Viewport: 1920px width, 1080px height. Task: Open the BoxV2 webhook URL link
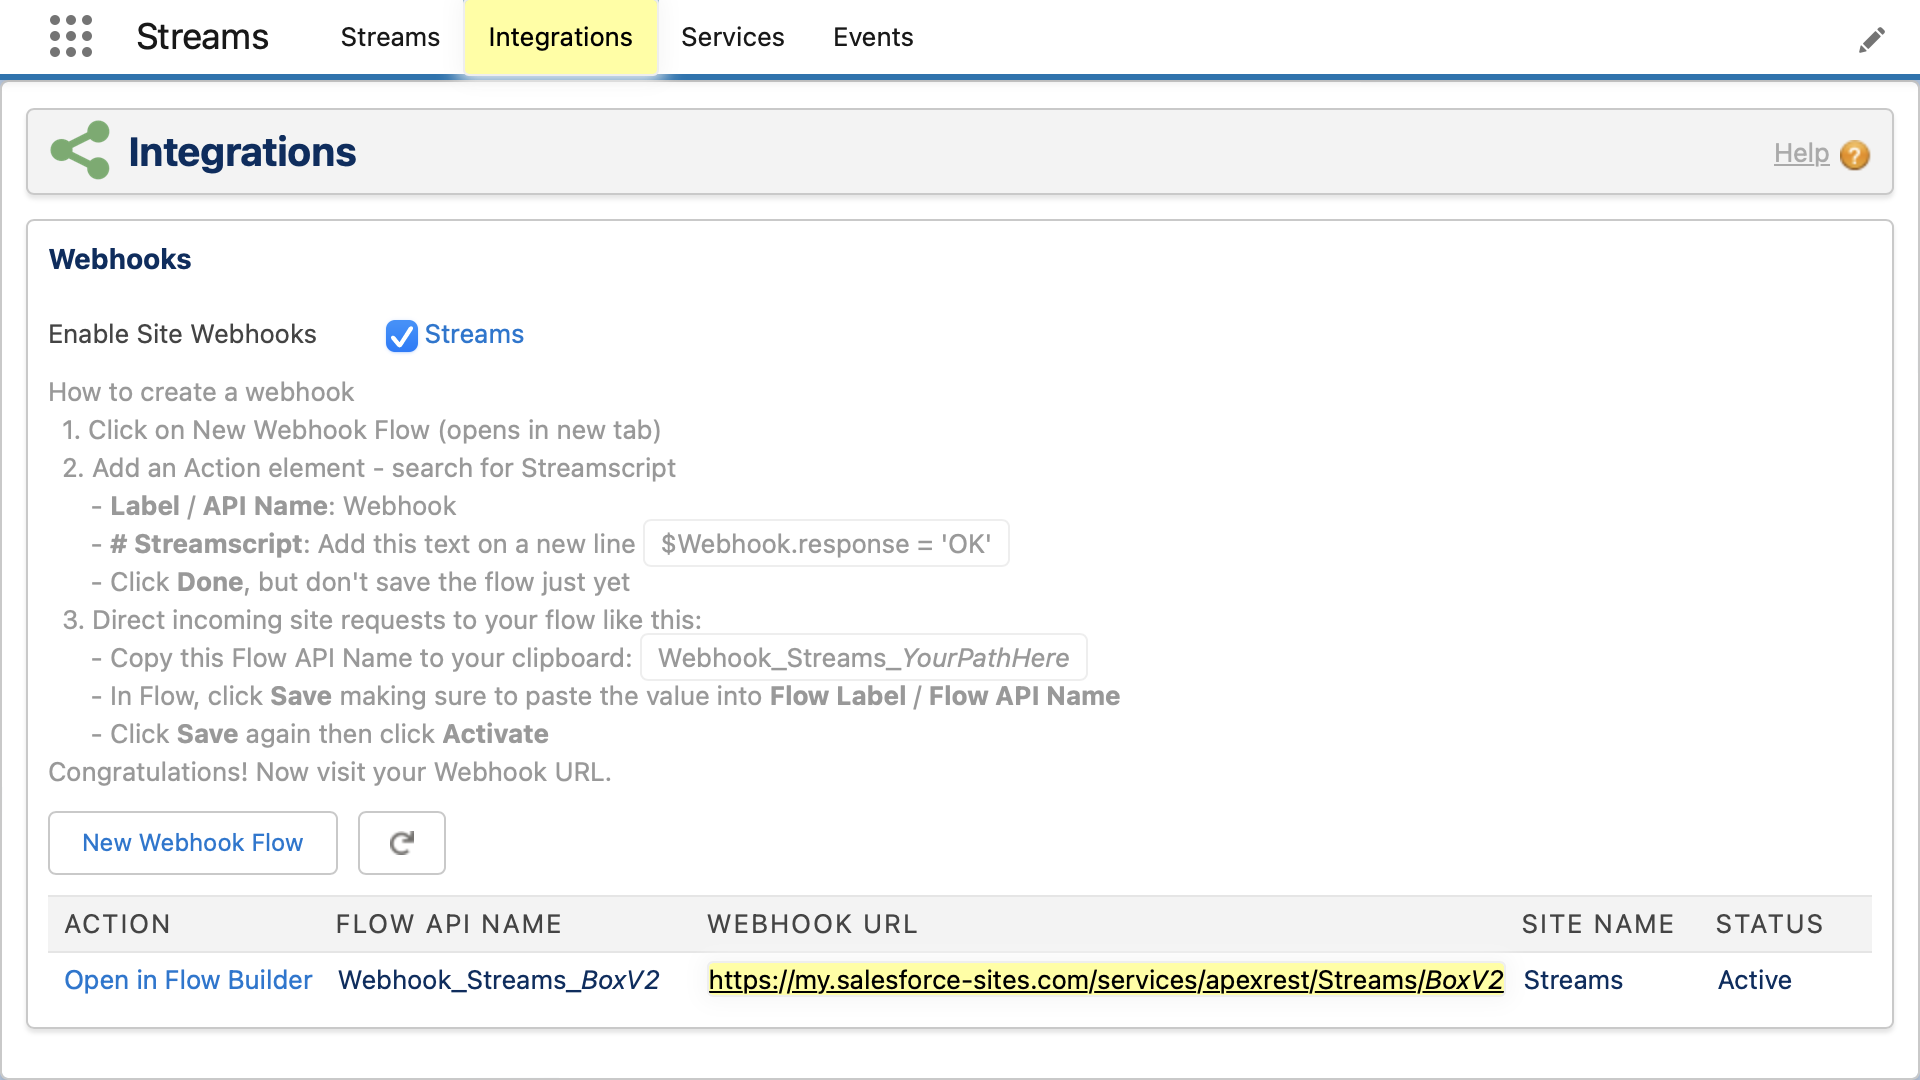pyautogui.click(x=1106, y=980)
